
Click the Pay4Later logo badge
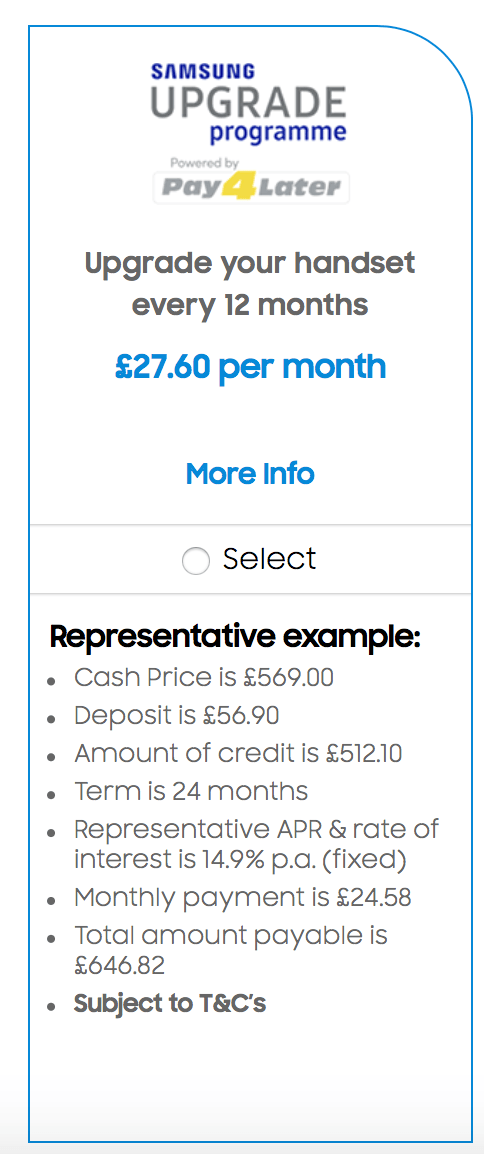(x=252, y=187)
